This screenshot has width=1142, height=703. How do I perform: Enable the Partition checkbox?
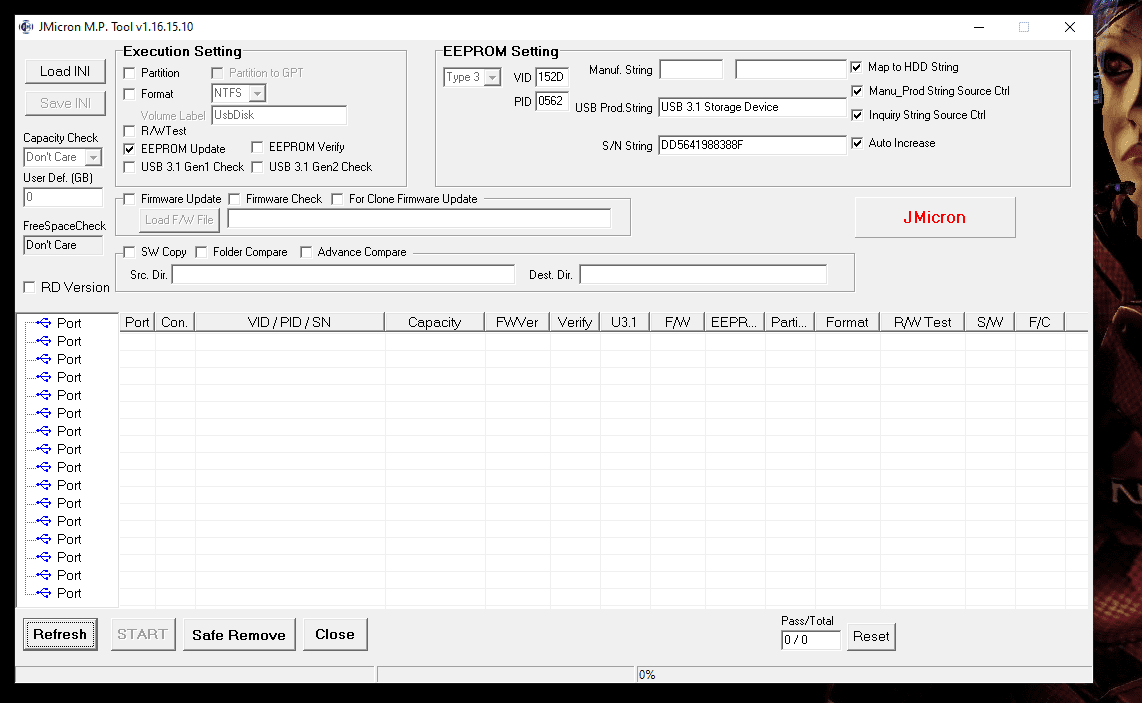point(130,73)
